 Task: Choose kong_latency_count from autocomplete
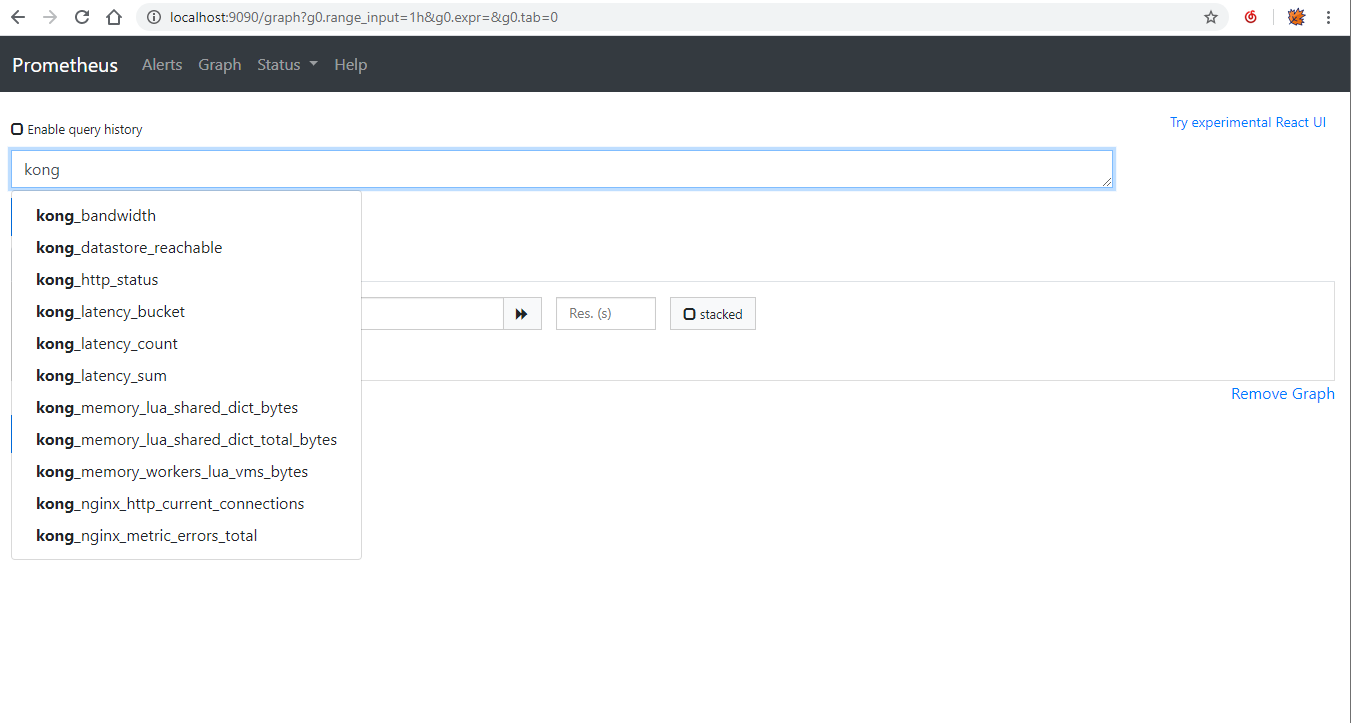186,344
